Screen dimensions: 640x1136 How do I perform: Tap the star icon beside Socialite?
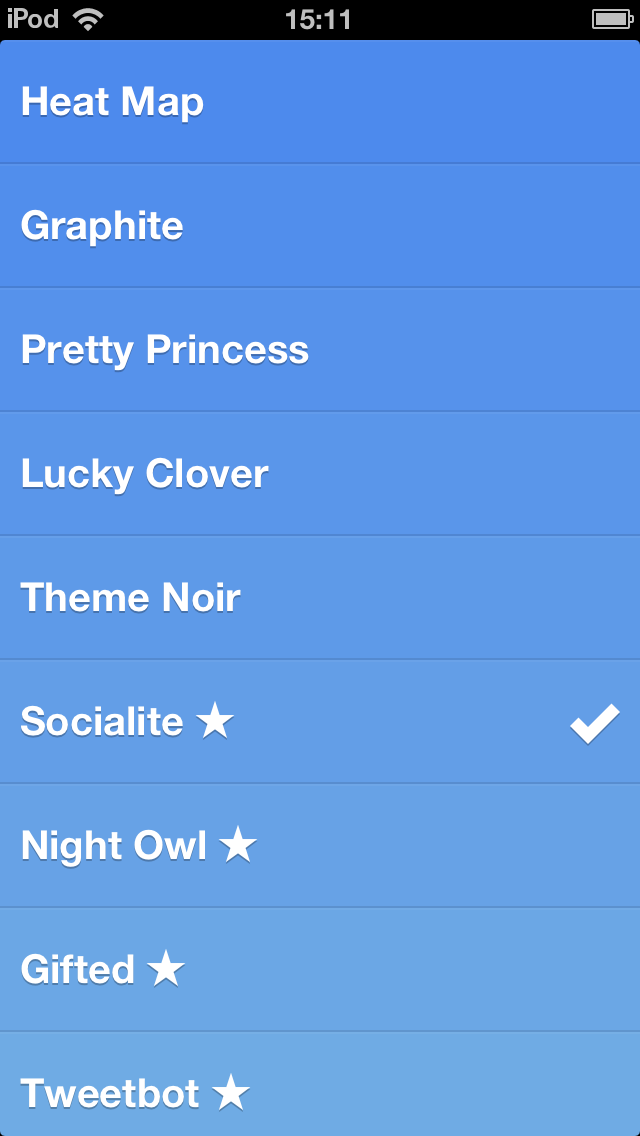pyautogui.click(x=215, y=721)
